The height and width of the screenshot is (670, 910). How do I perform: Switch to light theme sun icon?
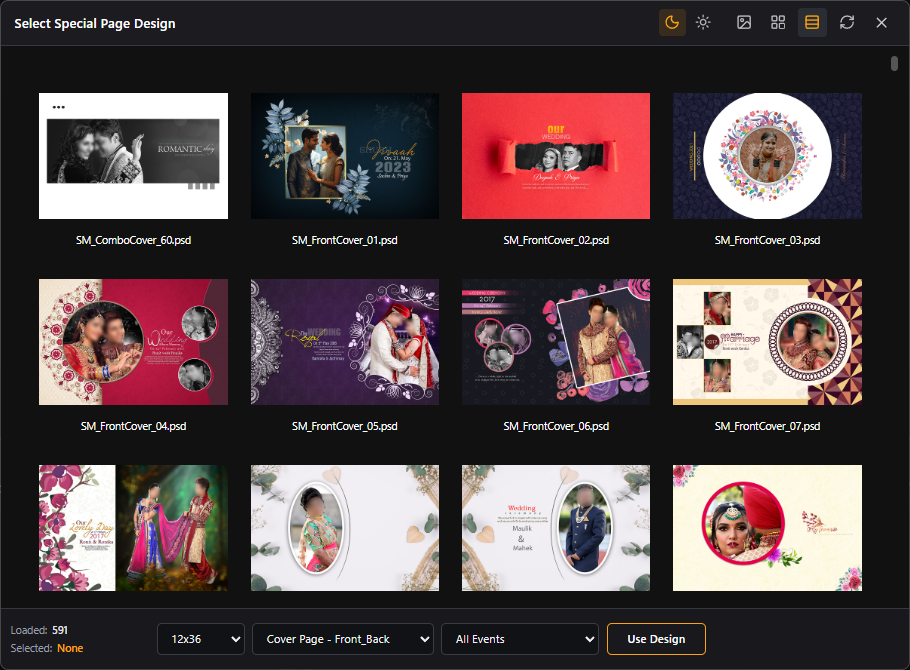click(703, 23)
